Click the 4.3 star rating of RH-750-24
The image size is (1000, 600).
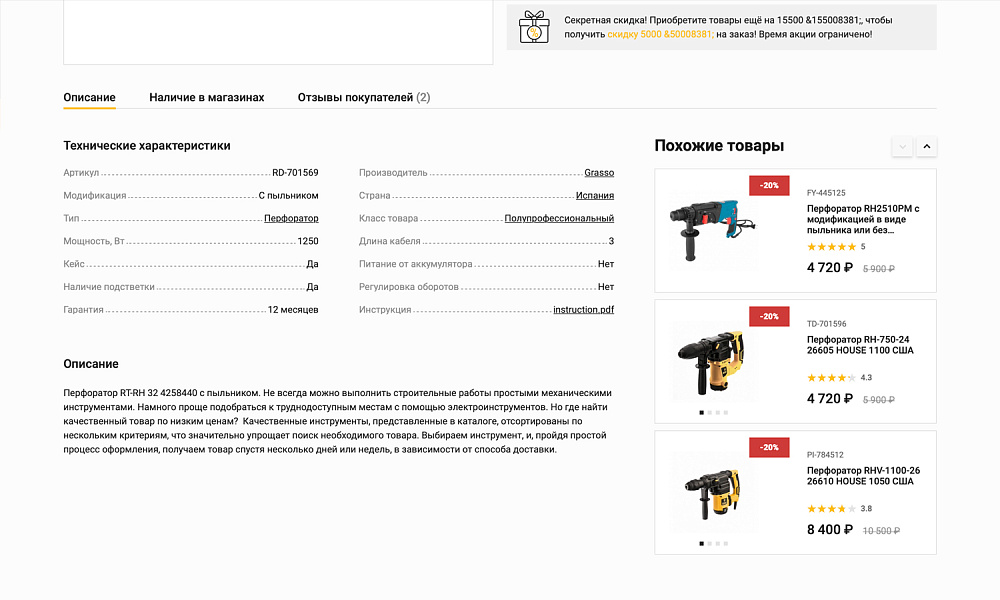[831, 378]
